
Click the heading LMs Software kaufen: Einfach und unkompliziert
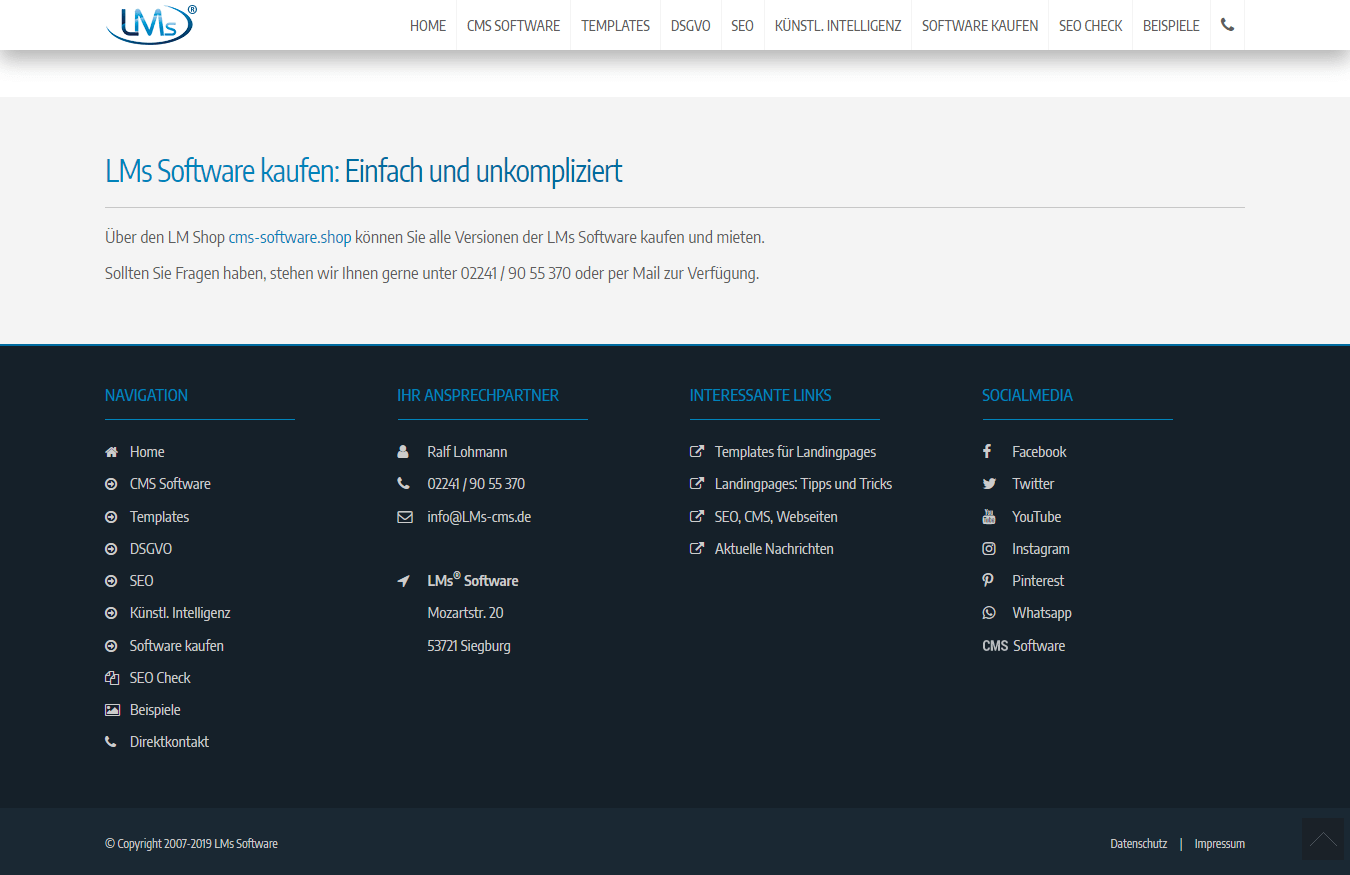pos(364,171)
